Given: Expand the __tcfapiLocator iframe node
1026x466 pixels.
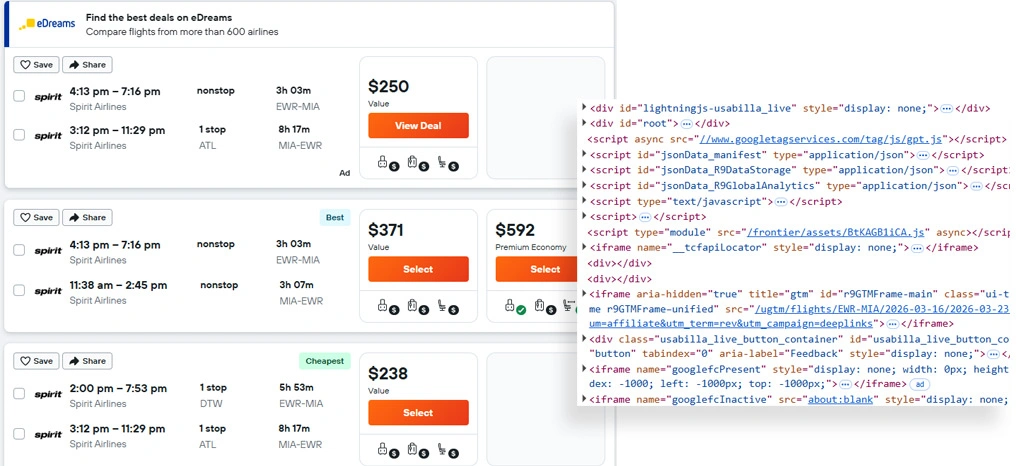Looking at the screenshot, I should [x=584, y=247].
